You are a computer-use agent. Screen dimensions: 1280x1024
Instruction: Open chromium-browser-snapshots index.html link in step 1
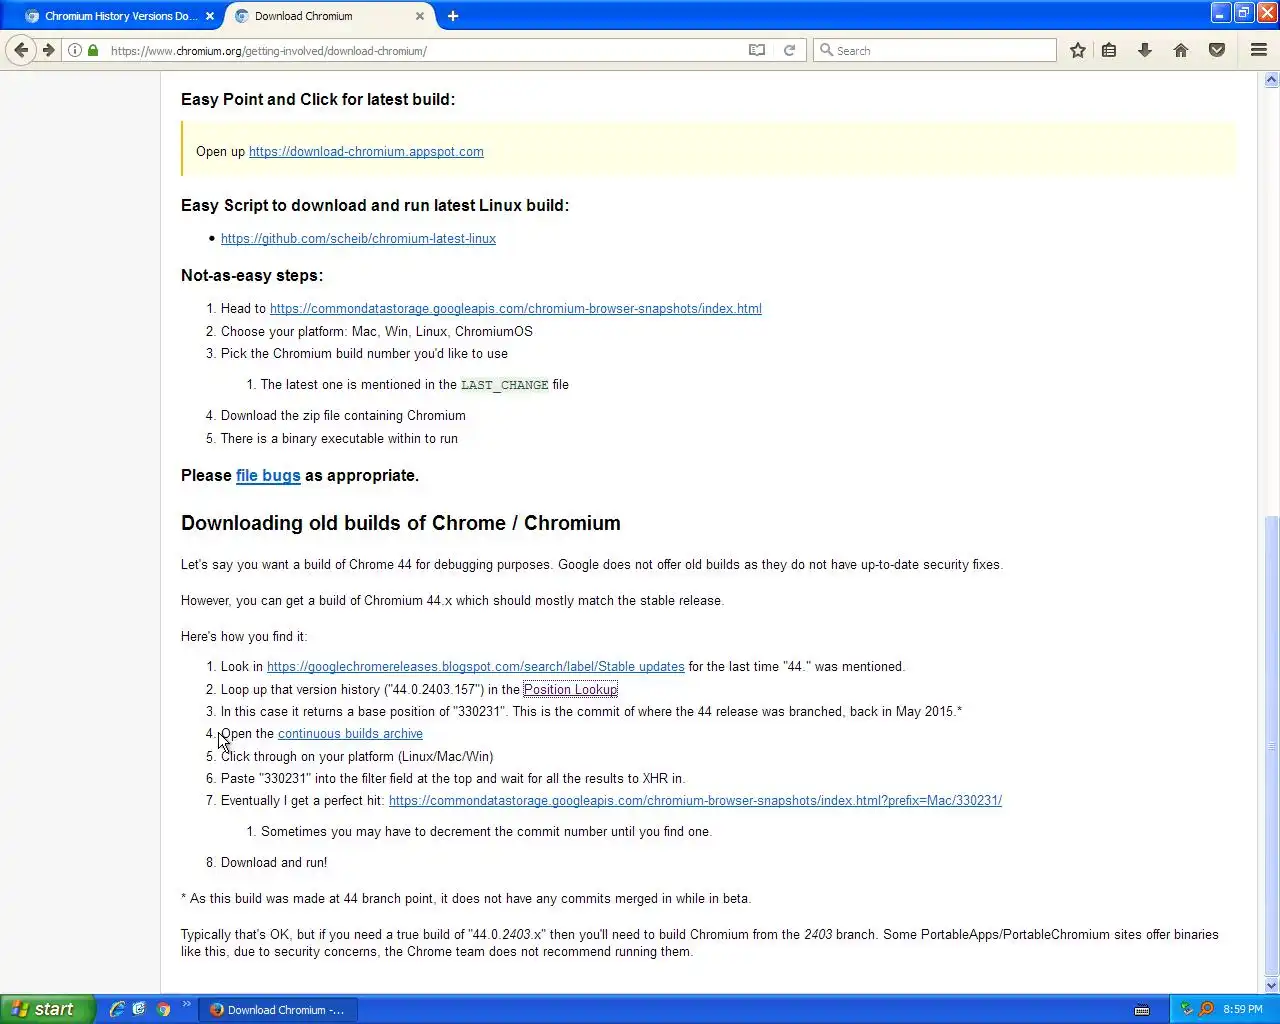click(x=516, y=309)
